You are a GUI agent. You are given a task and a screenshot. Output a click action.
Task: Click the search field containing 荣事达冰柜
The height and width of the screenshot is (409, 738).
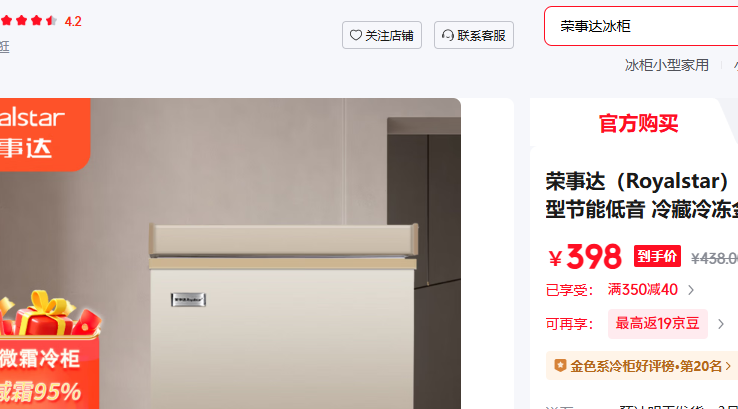coord(641,26)
